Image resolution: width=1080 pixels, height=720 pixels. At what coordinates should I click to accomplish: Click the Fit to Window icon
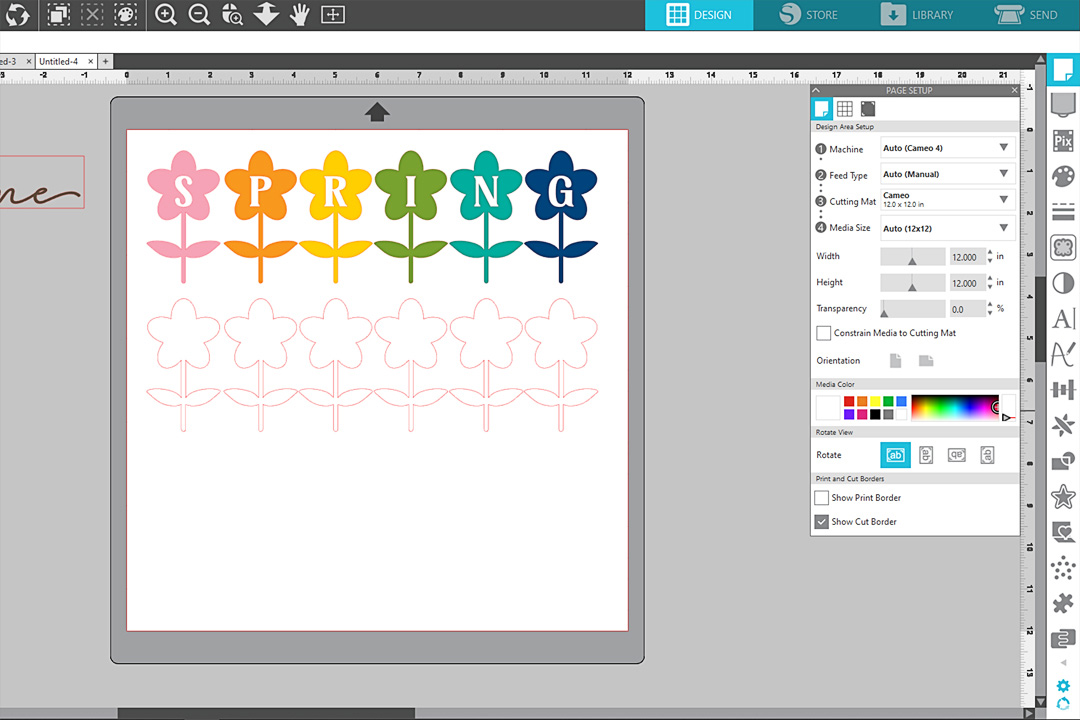(332, 15)
